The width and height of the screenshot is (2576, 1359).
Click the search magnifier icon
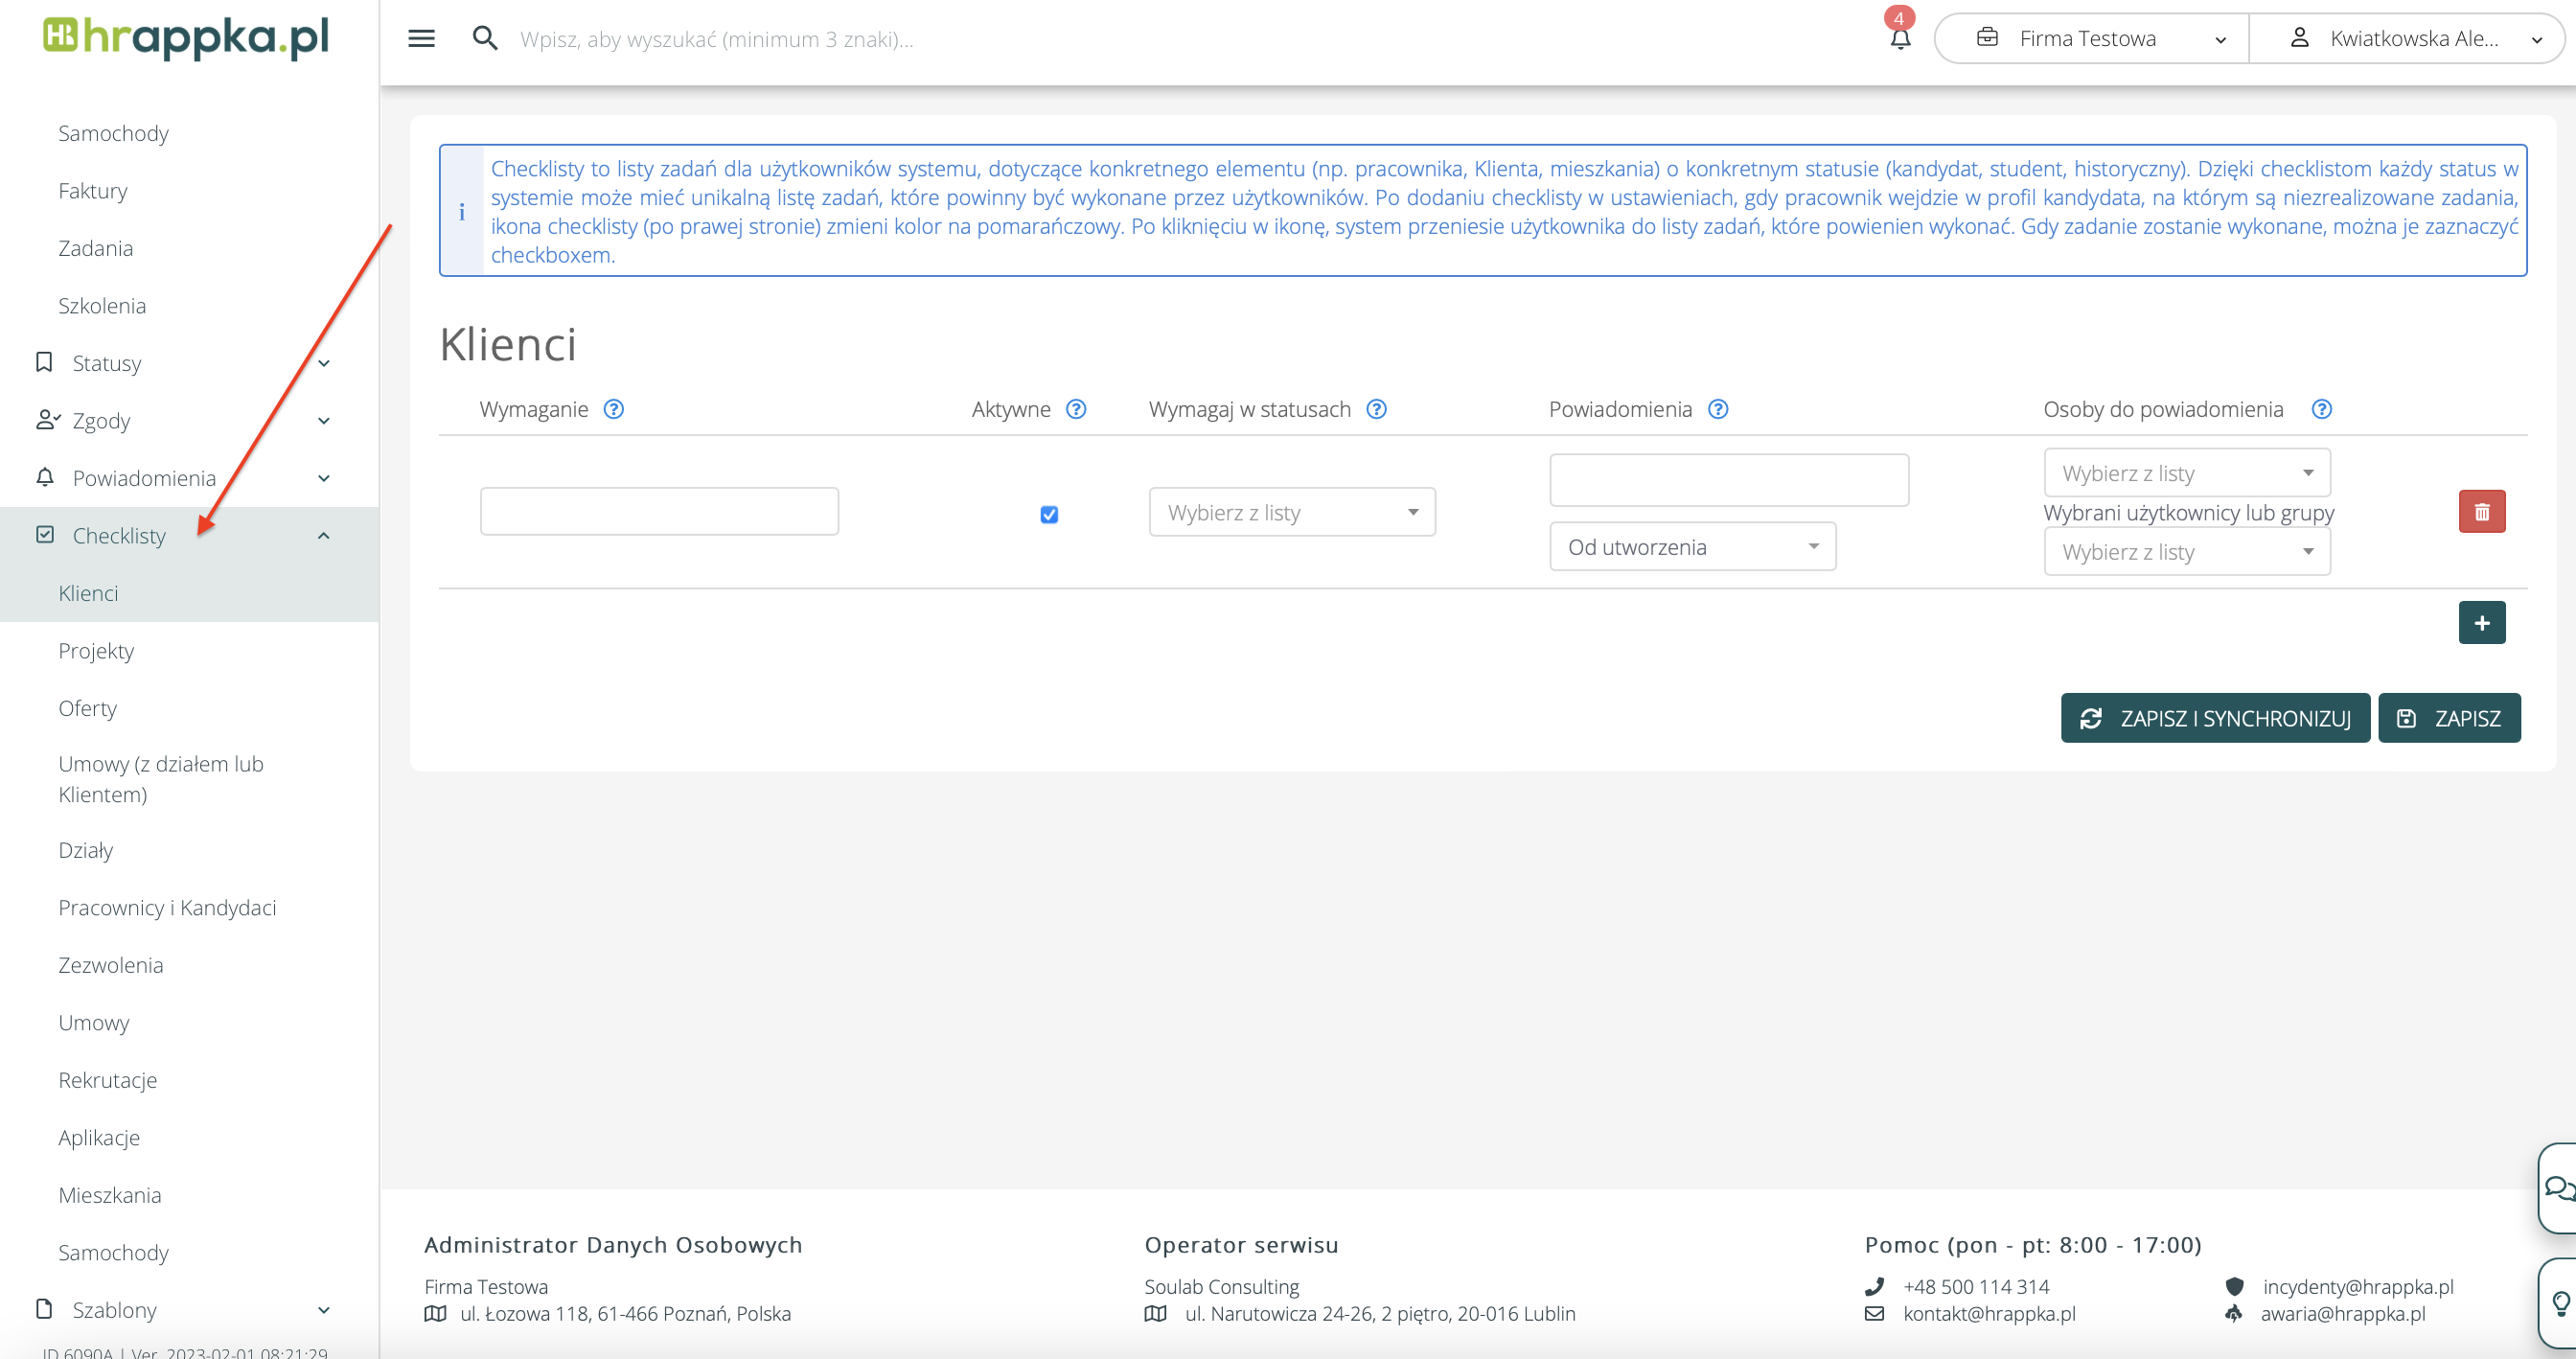tap(485, 39)
